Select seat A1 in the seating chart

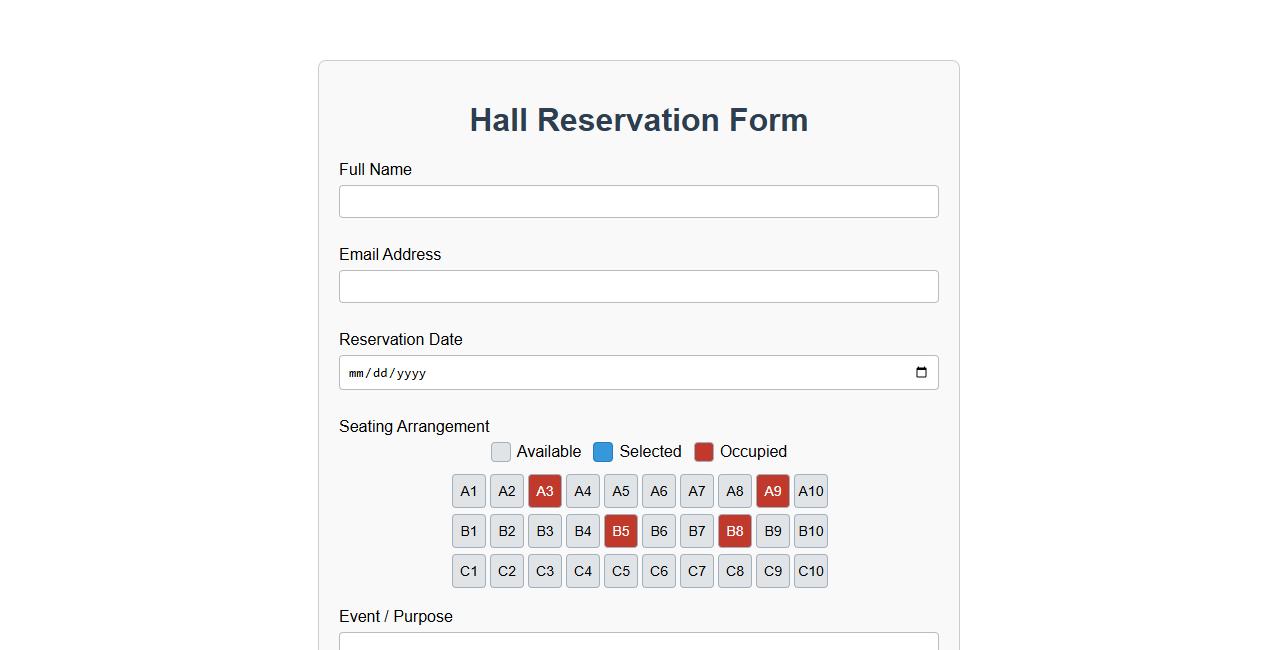click(468, 491)
